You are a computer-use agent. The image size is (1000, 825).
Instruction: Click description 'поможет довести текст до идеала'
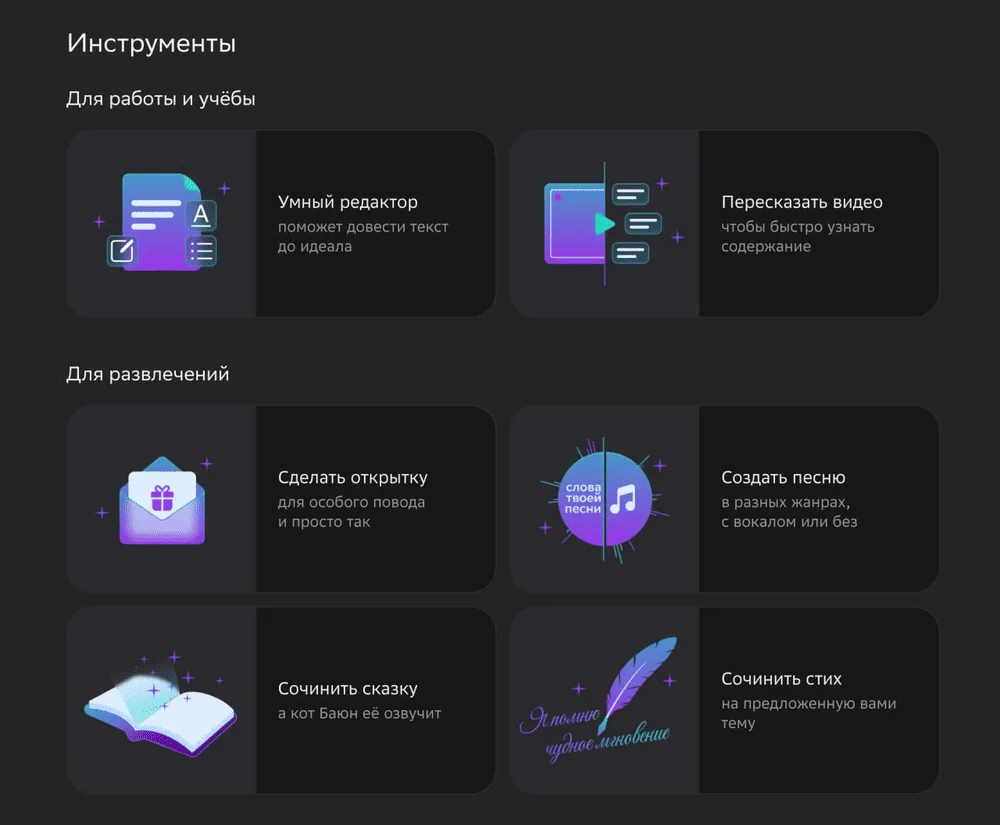coord(363,237)
